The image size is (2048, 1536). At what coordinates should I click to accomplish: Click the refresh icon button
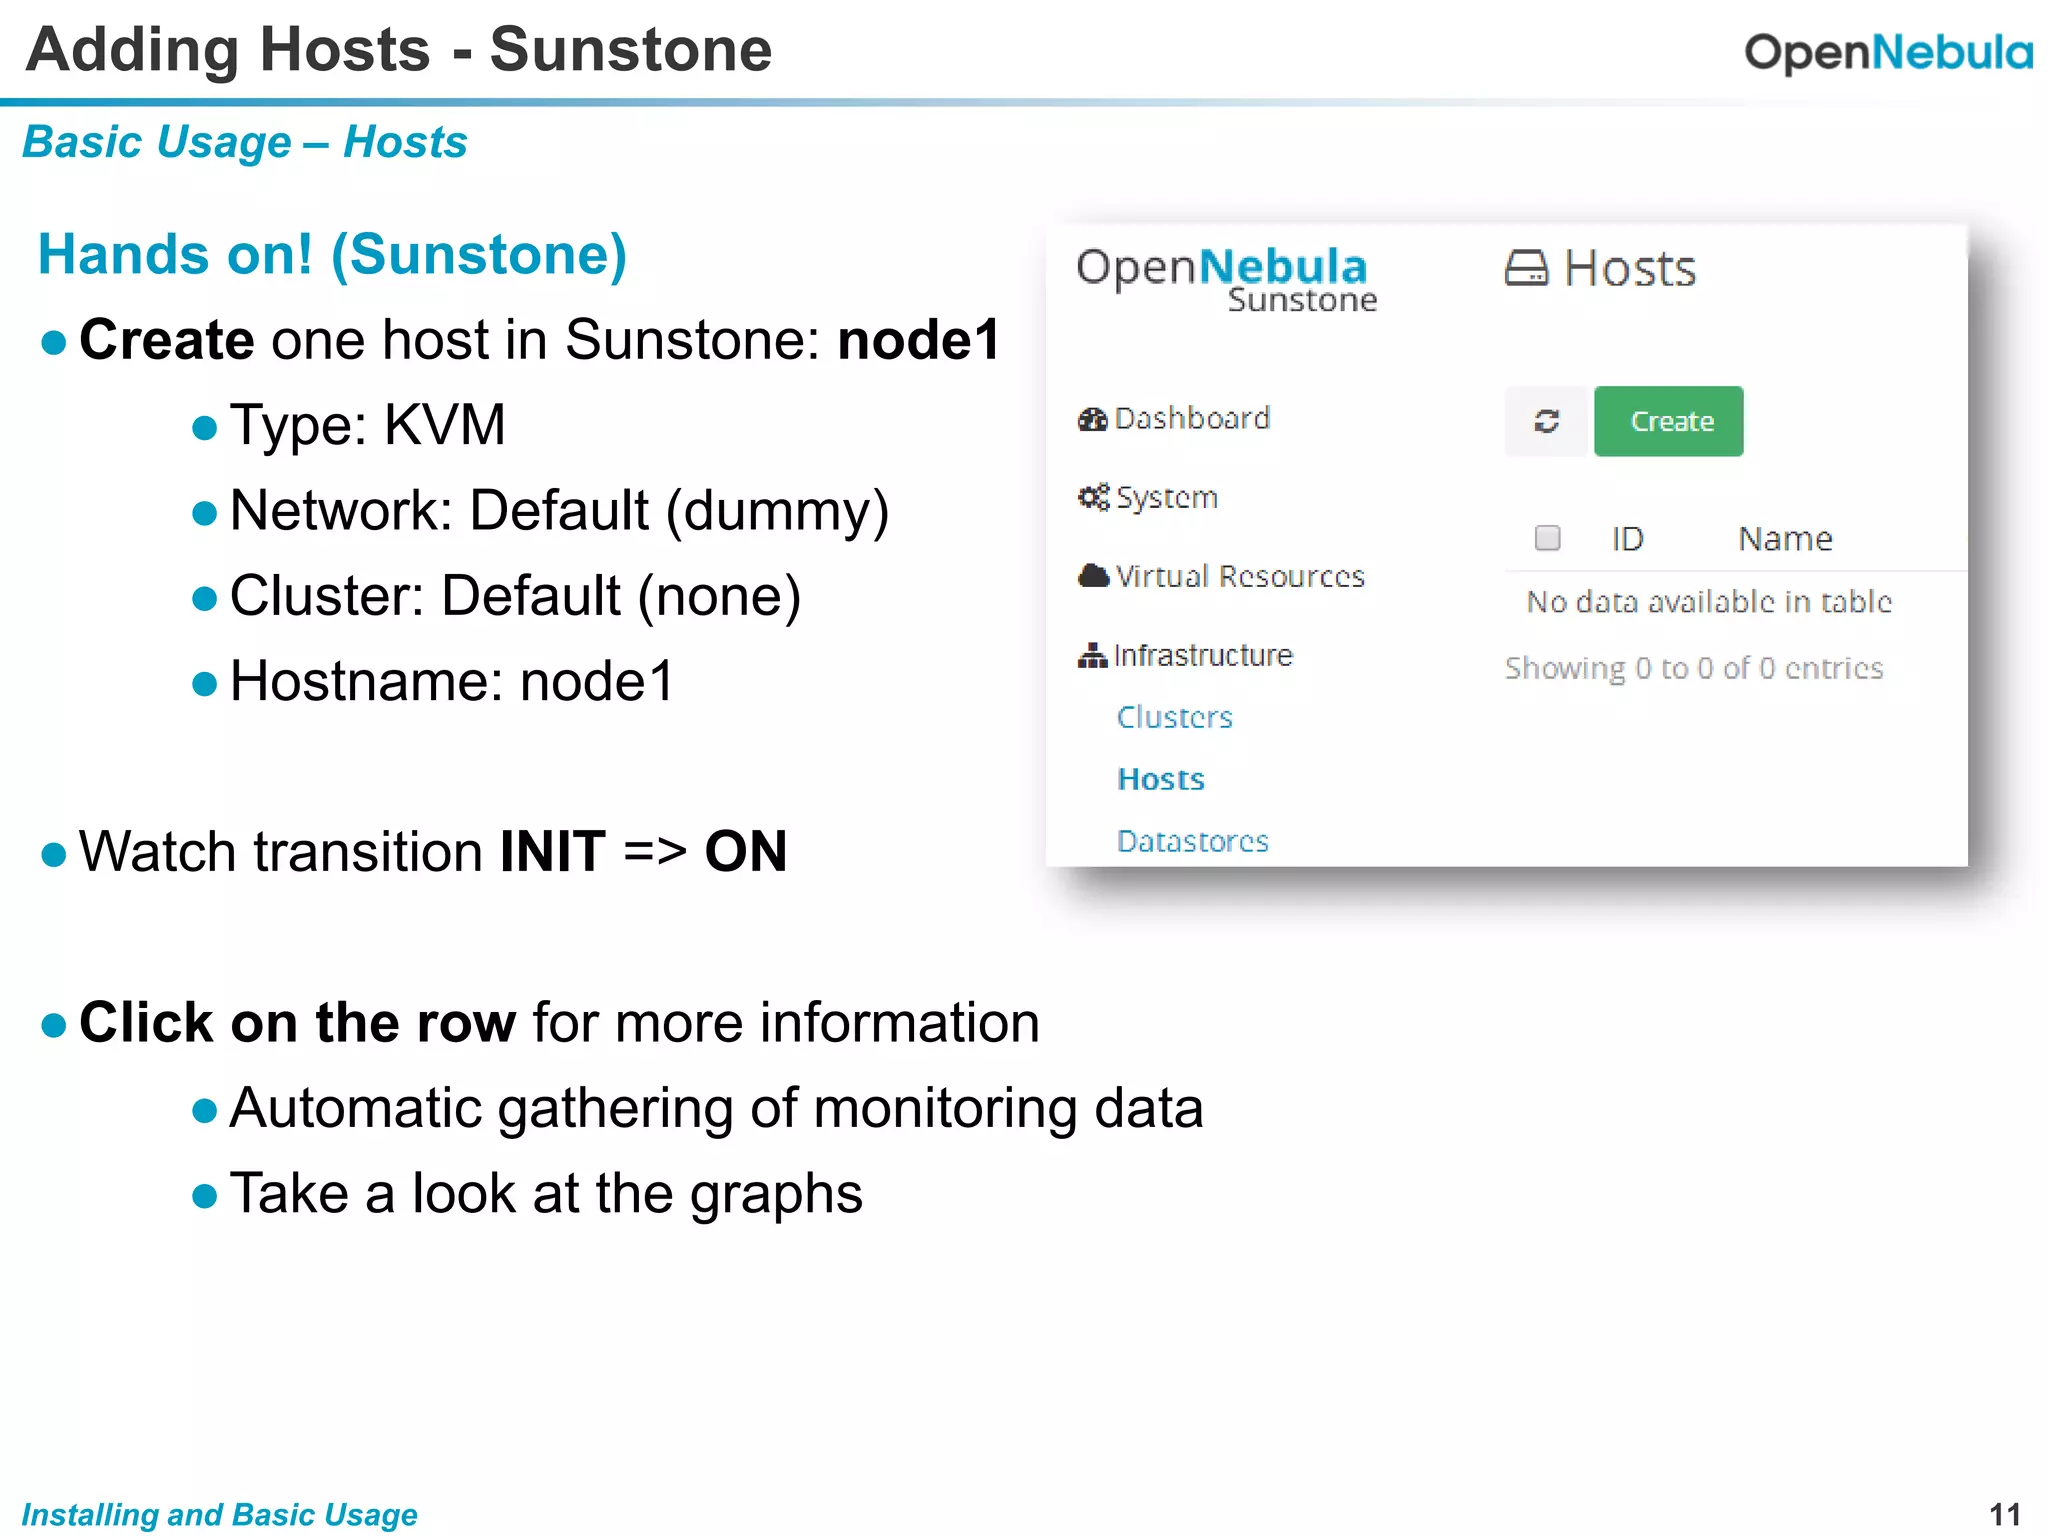click(1546, 421)
